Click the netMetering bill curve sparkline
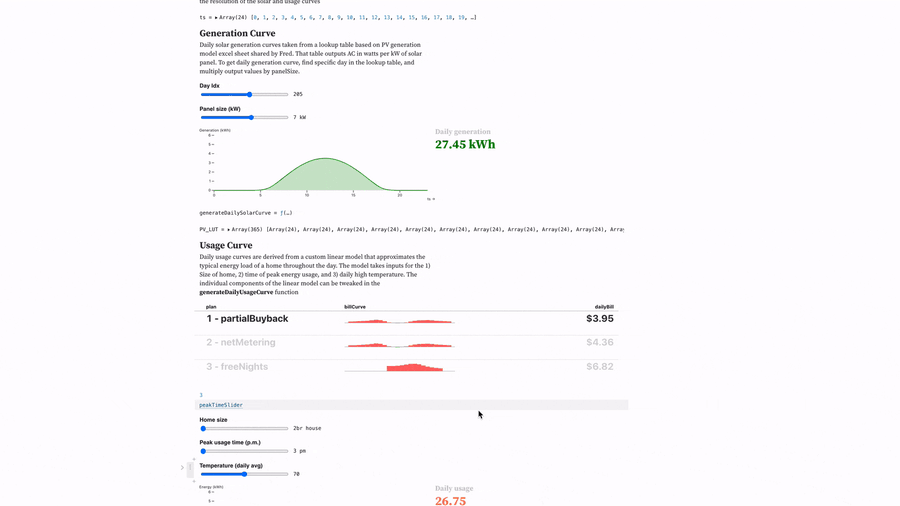This screenshot has height=506, width=900. tap(399, 345)
